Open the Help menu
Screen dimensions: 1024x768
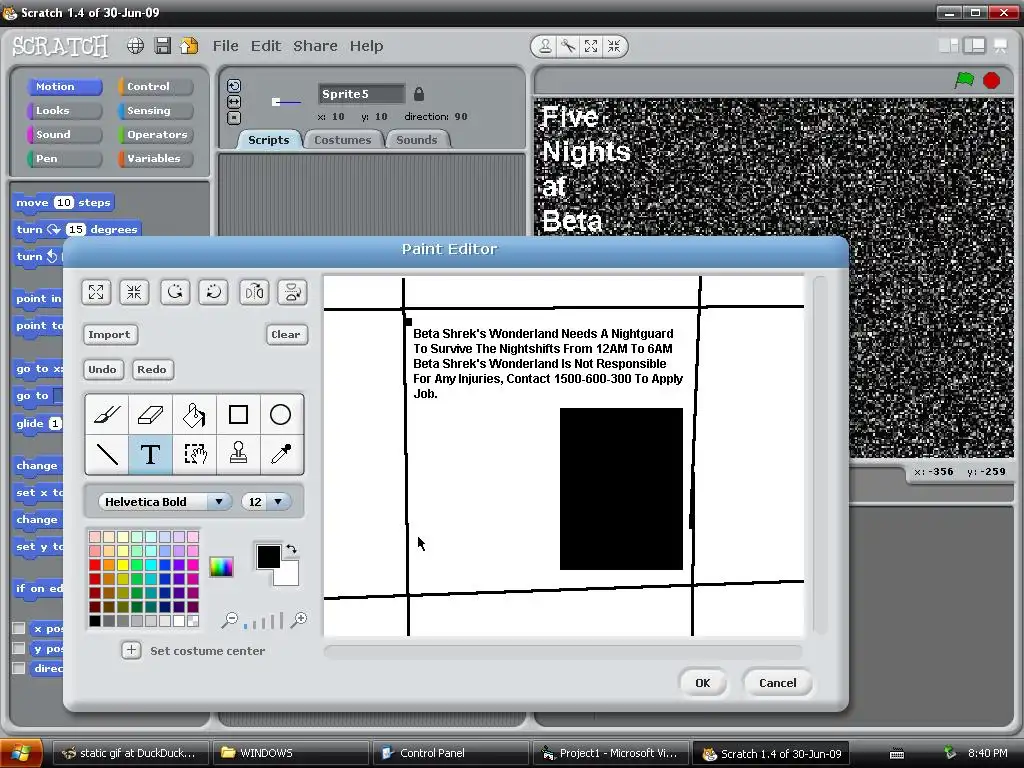tap(366, 46)
